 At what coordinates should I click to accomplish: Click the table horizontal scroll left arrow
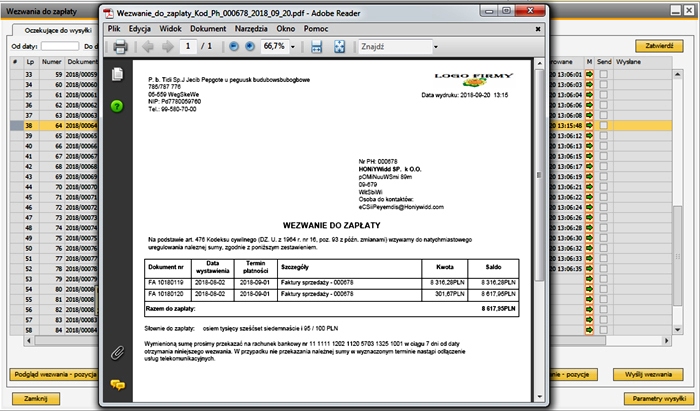pos(29,340)
